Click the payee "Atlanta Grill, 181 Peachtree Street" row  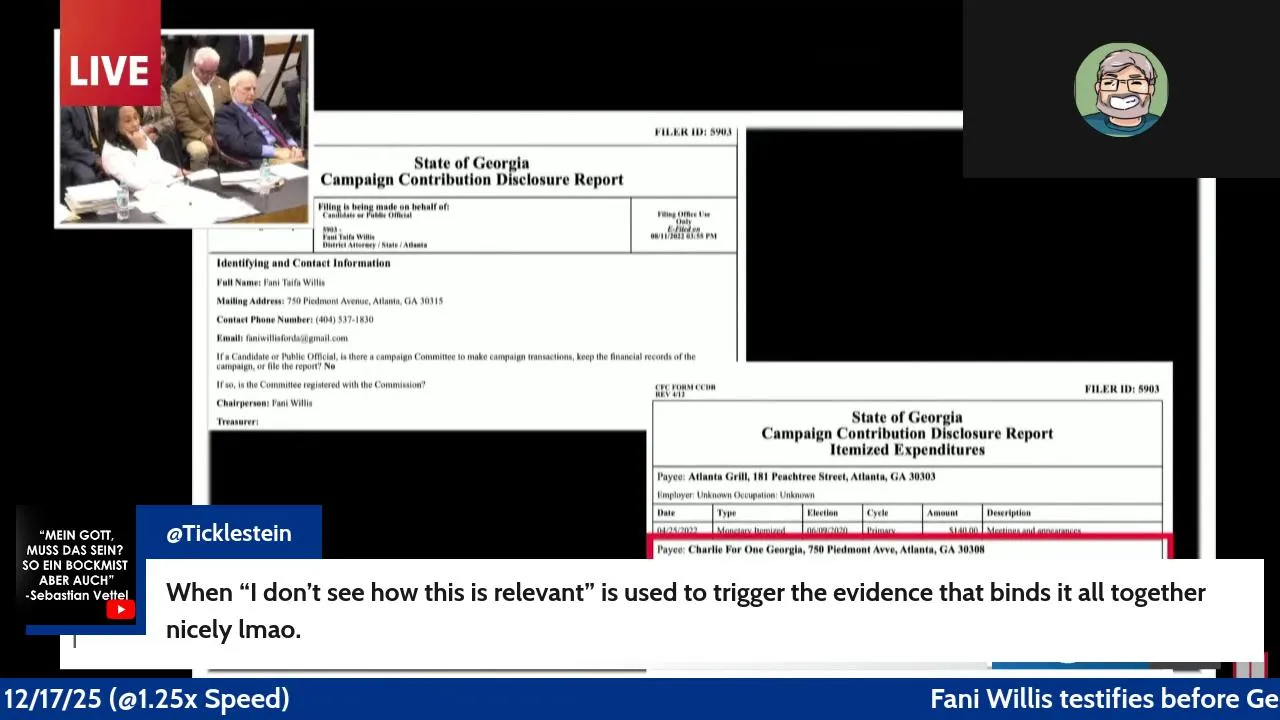click(907, 477)
